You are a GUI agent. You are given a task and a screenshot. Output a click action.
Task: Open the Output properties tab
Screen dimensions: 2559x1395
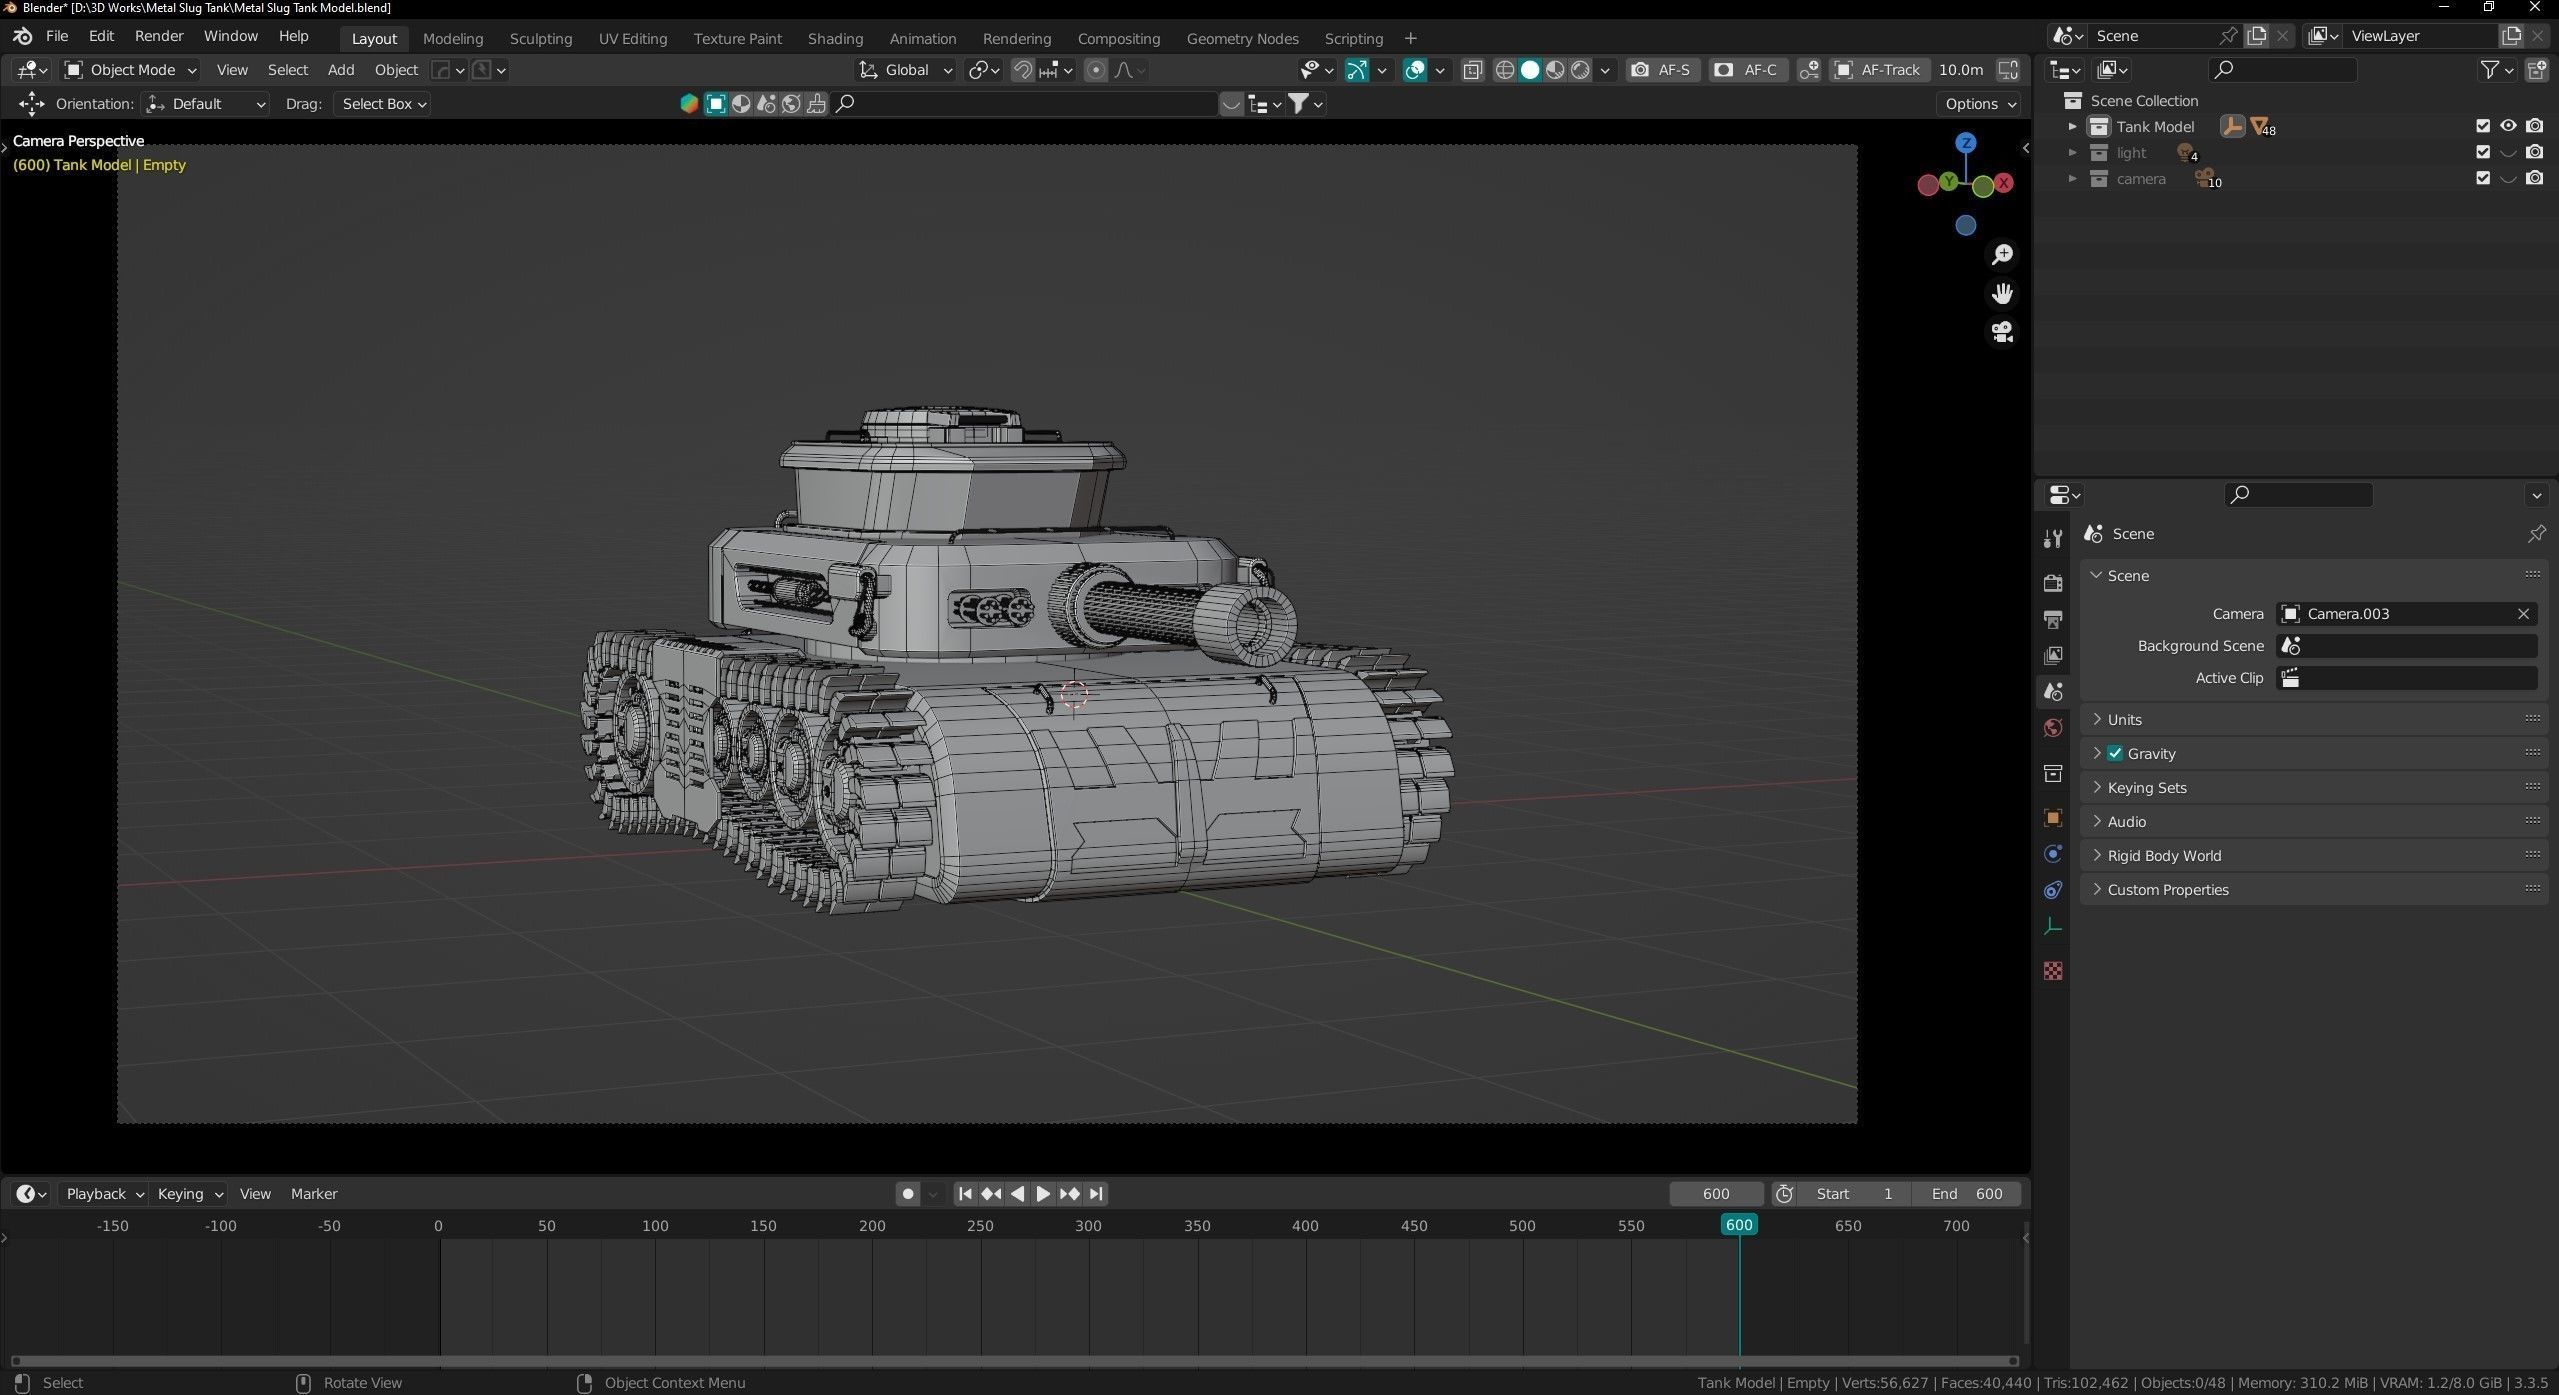2053,620
